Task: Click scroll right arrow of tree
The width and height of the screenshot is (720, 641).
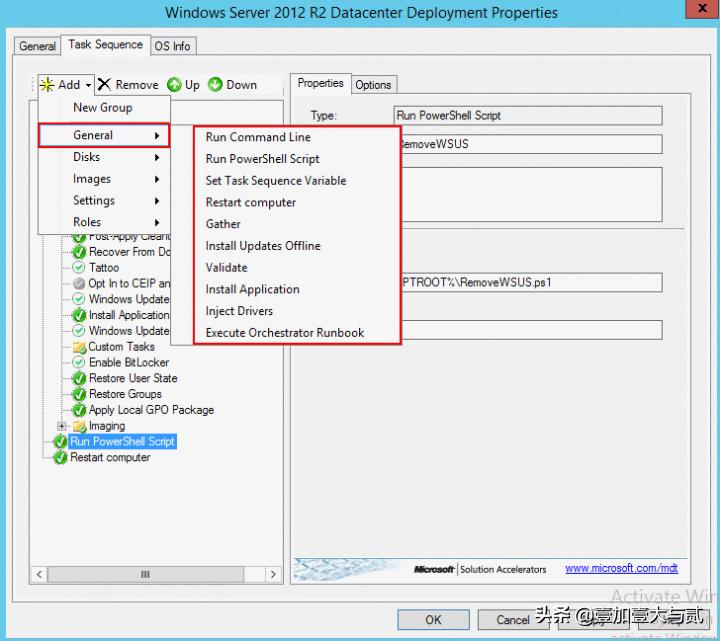Action: click(273, 574)
